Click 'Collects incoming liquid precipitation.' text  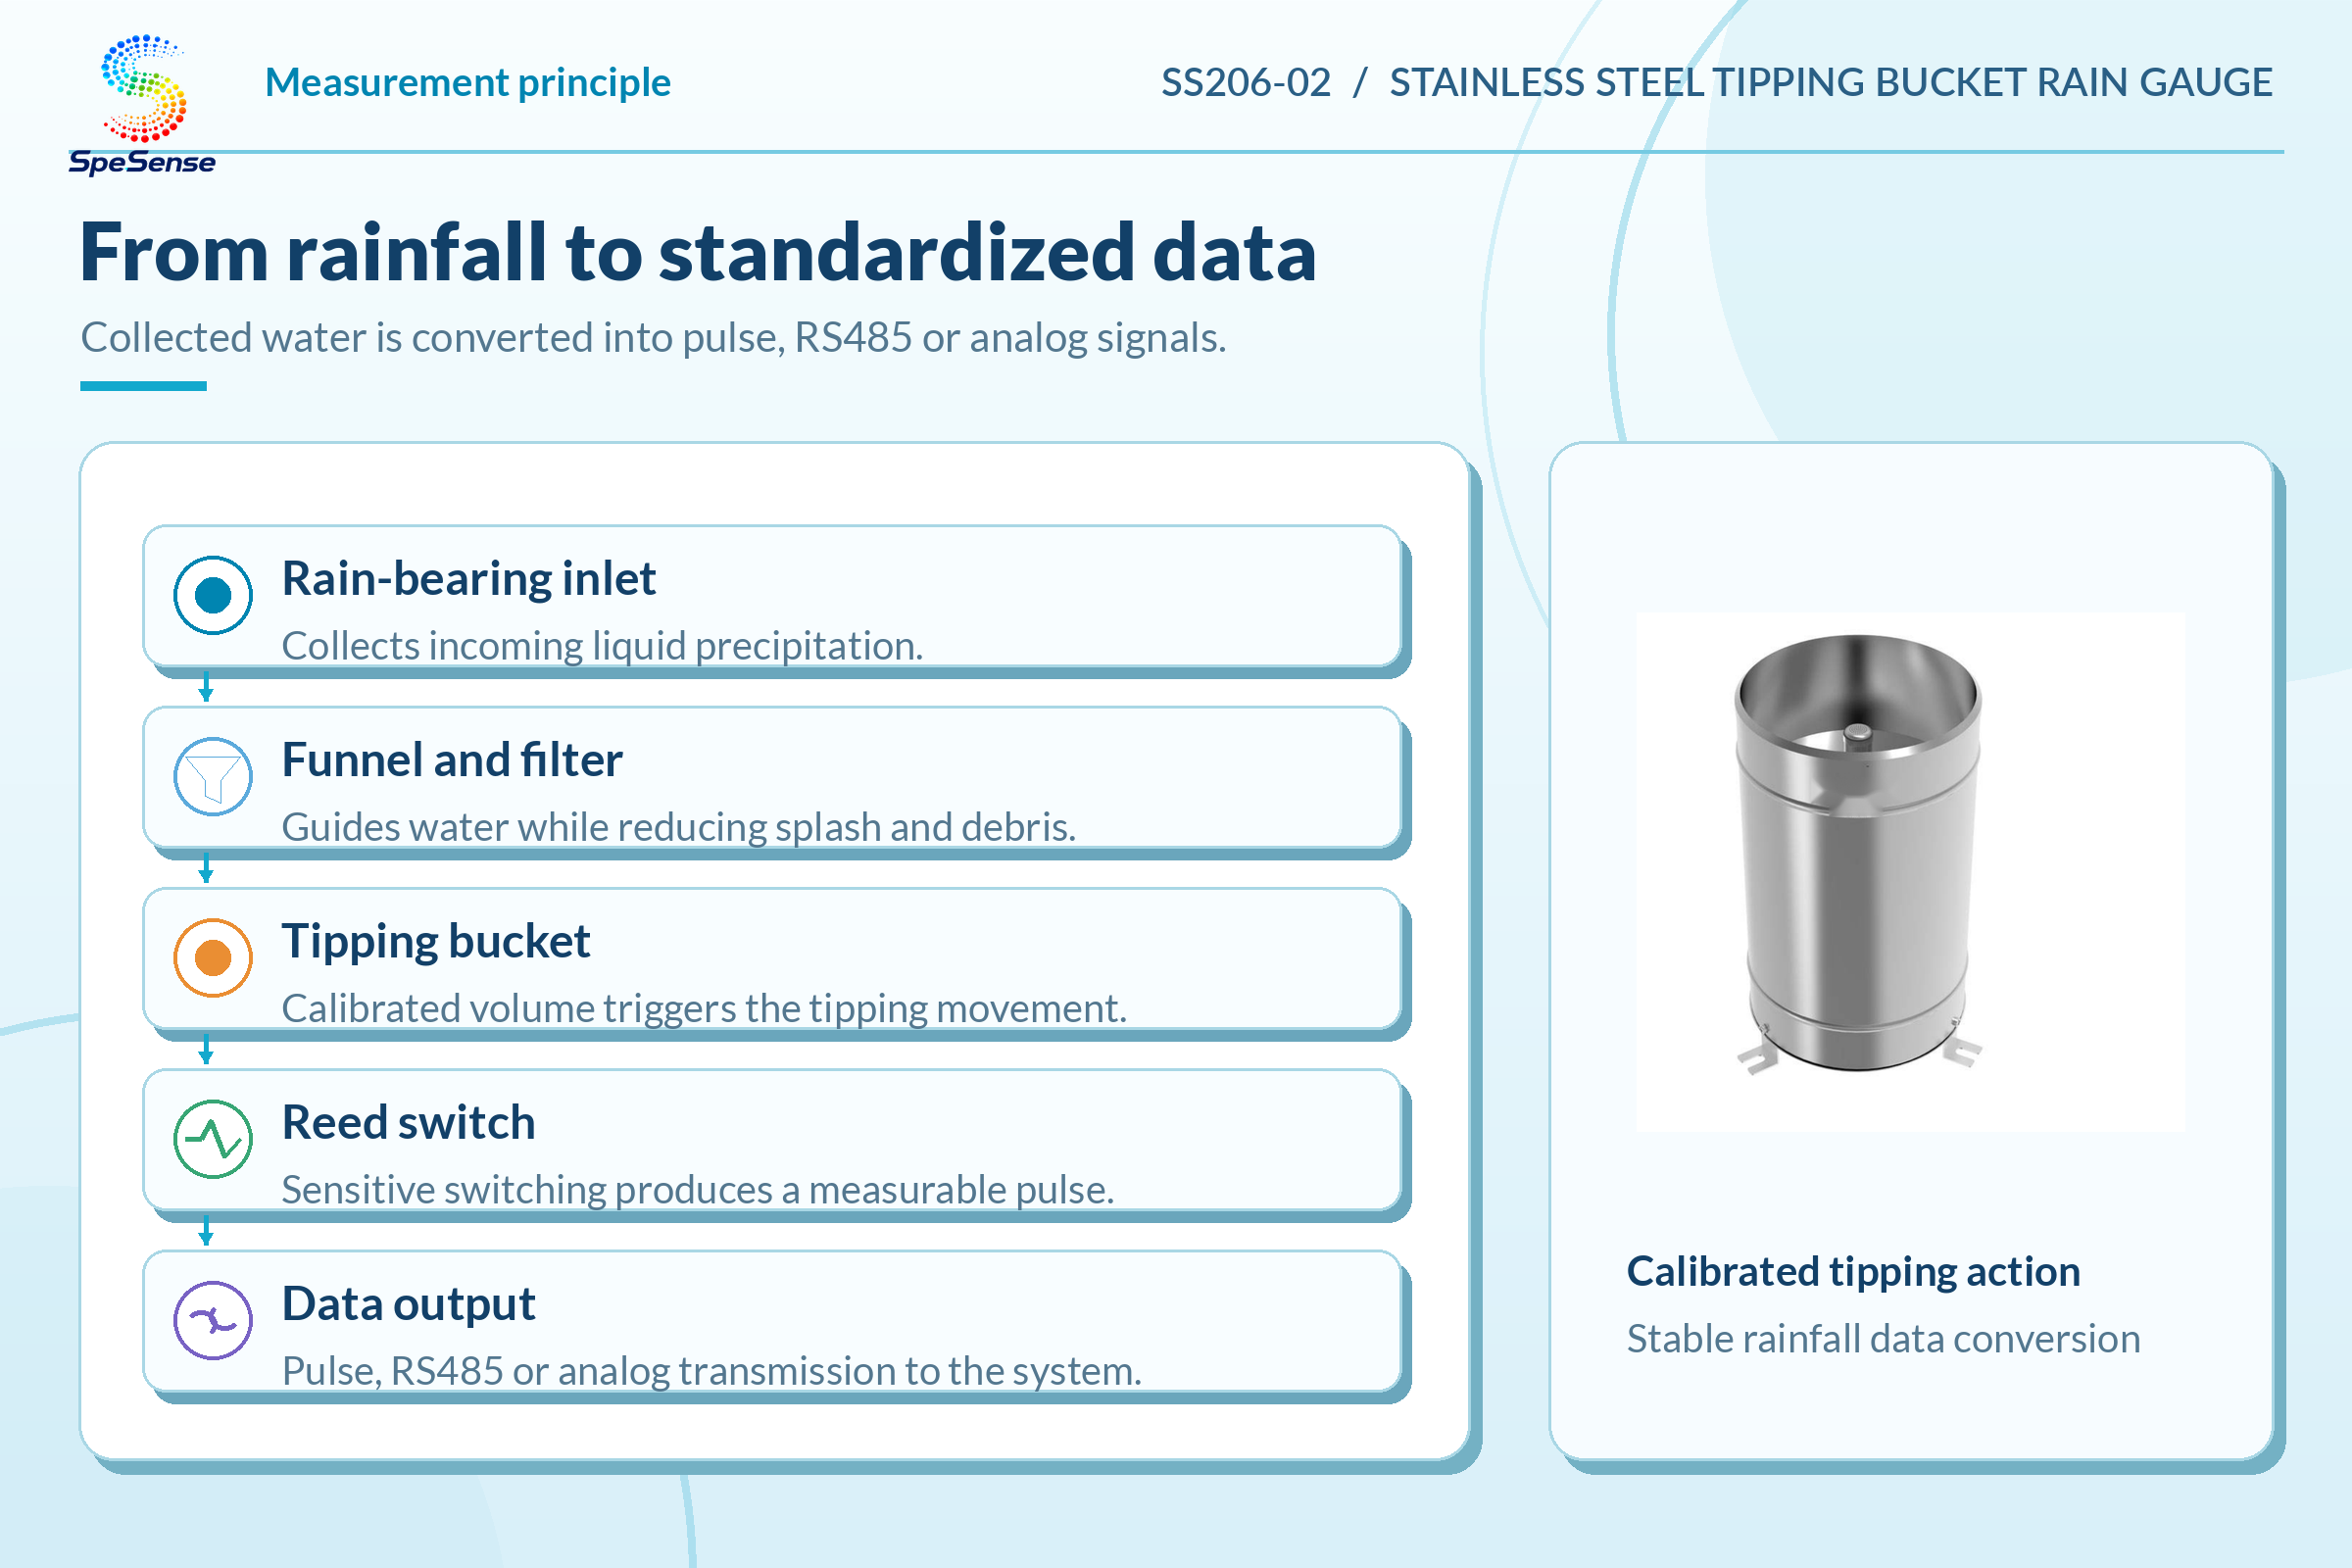[x=602, y=646]
